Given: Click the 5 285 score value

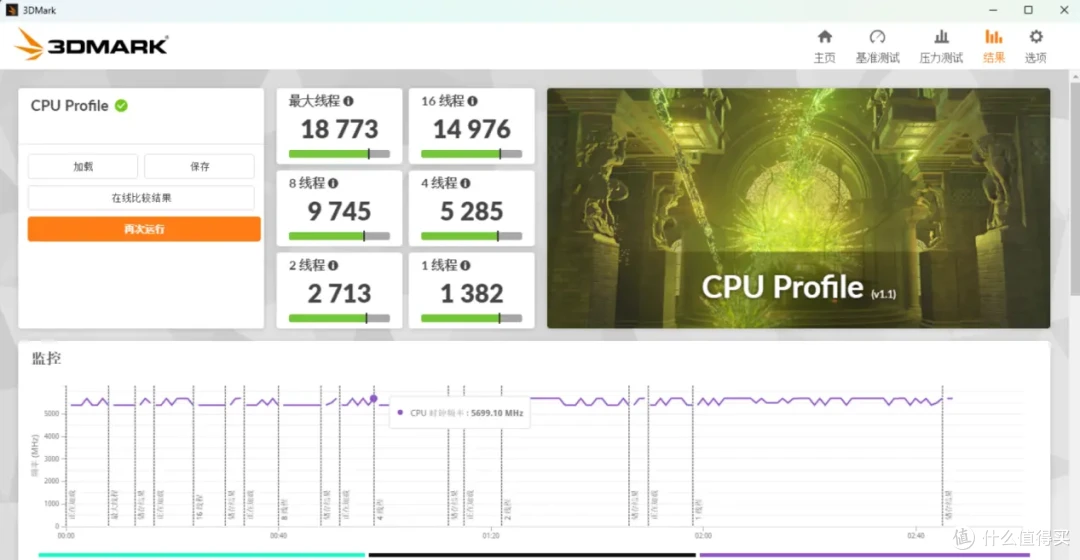Looking at the screenshot, I should pyautogui.click(x=472, y=211).
